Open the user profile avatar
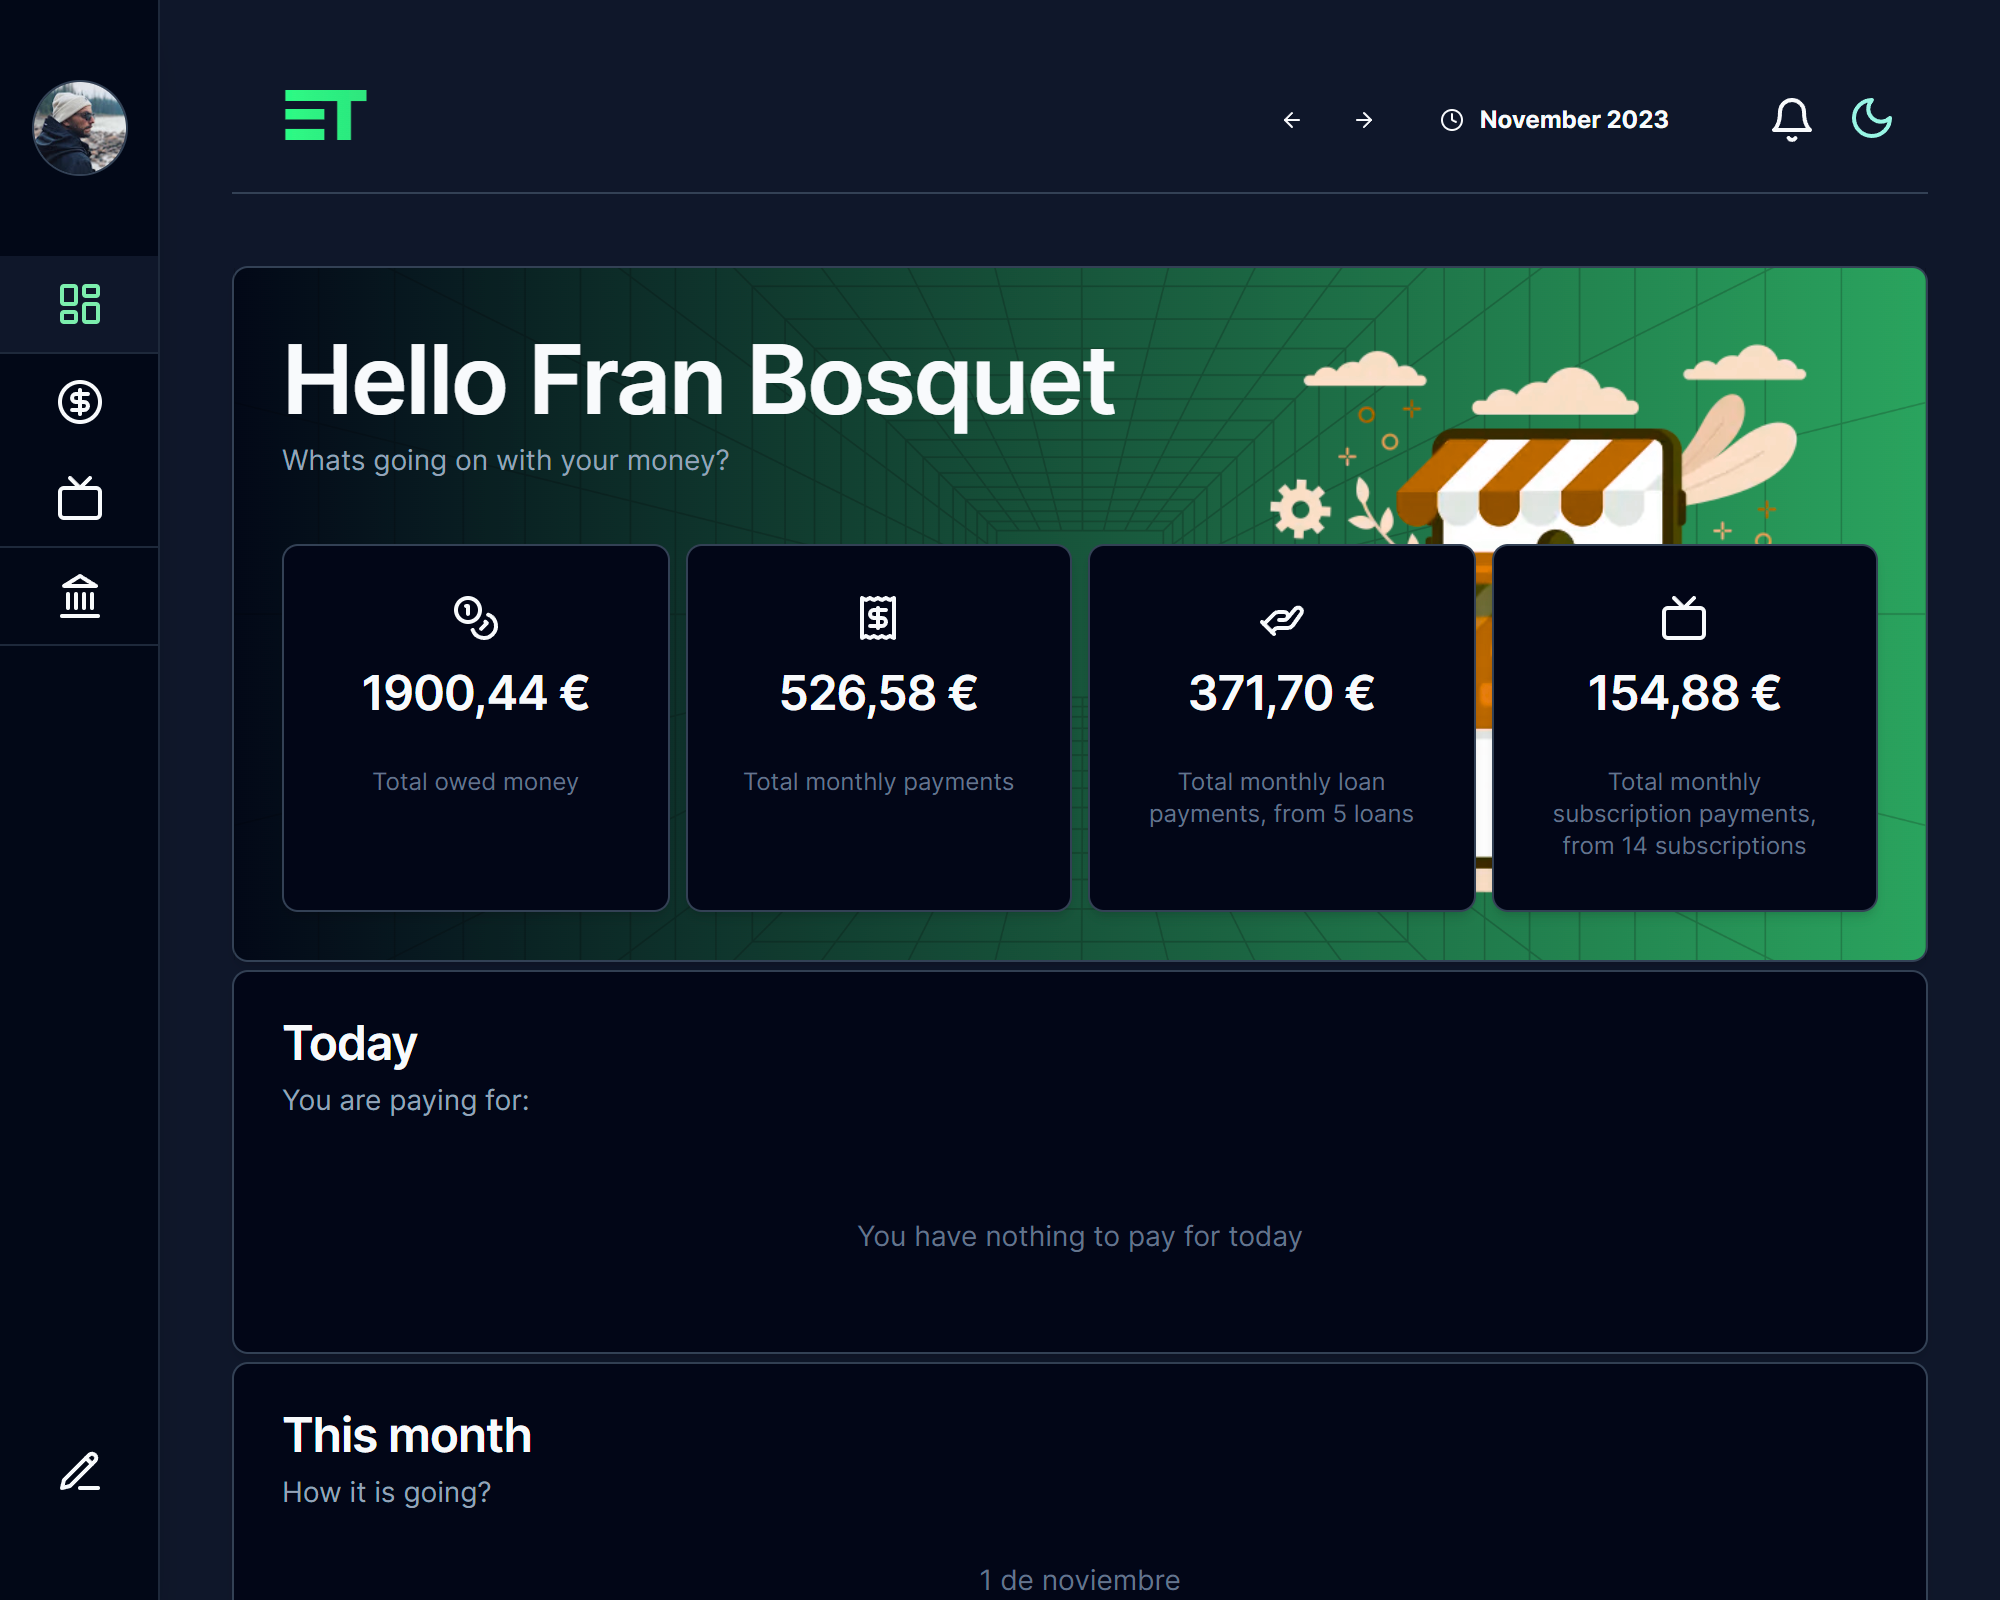The image size is (2000, 1600). coord(80,128)
